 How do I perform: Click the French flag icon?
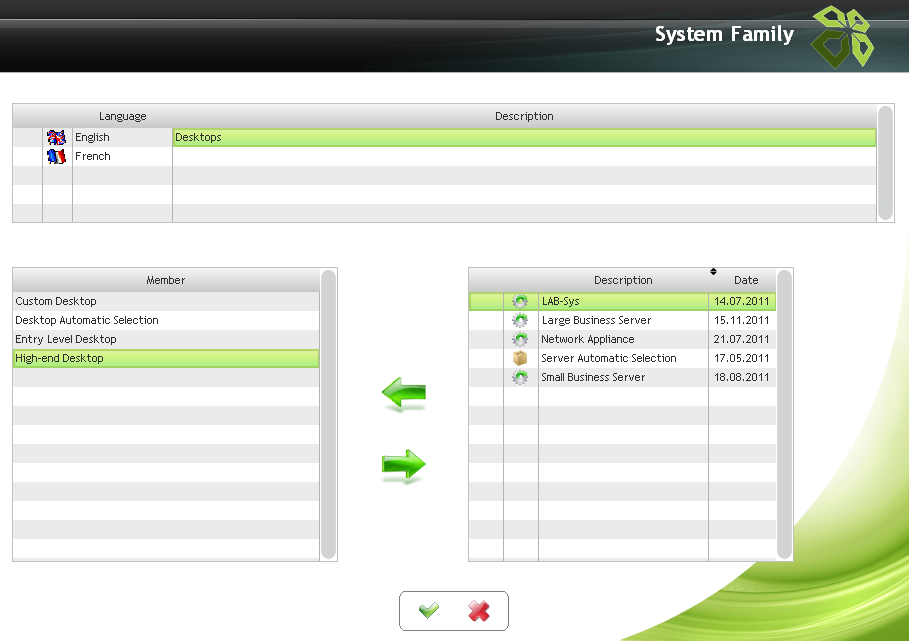point(56,156)
